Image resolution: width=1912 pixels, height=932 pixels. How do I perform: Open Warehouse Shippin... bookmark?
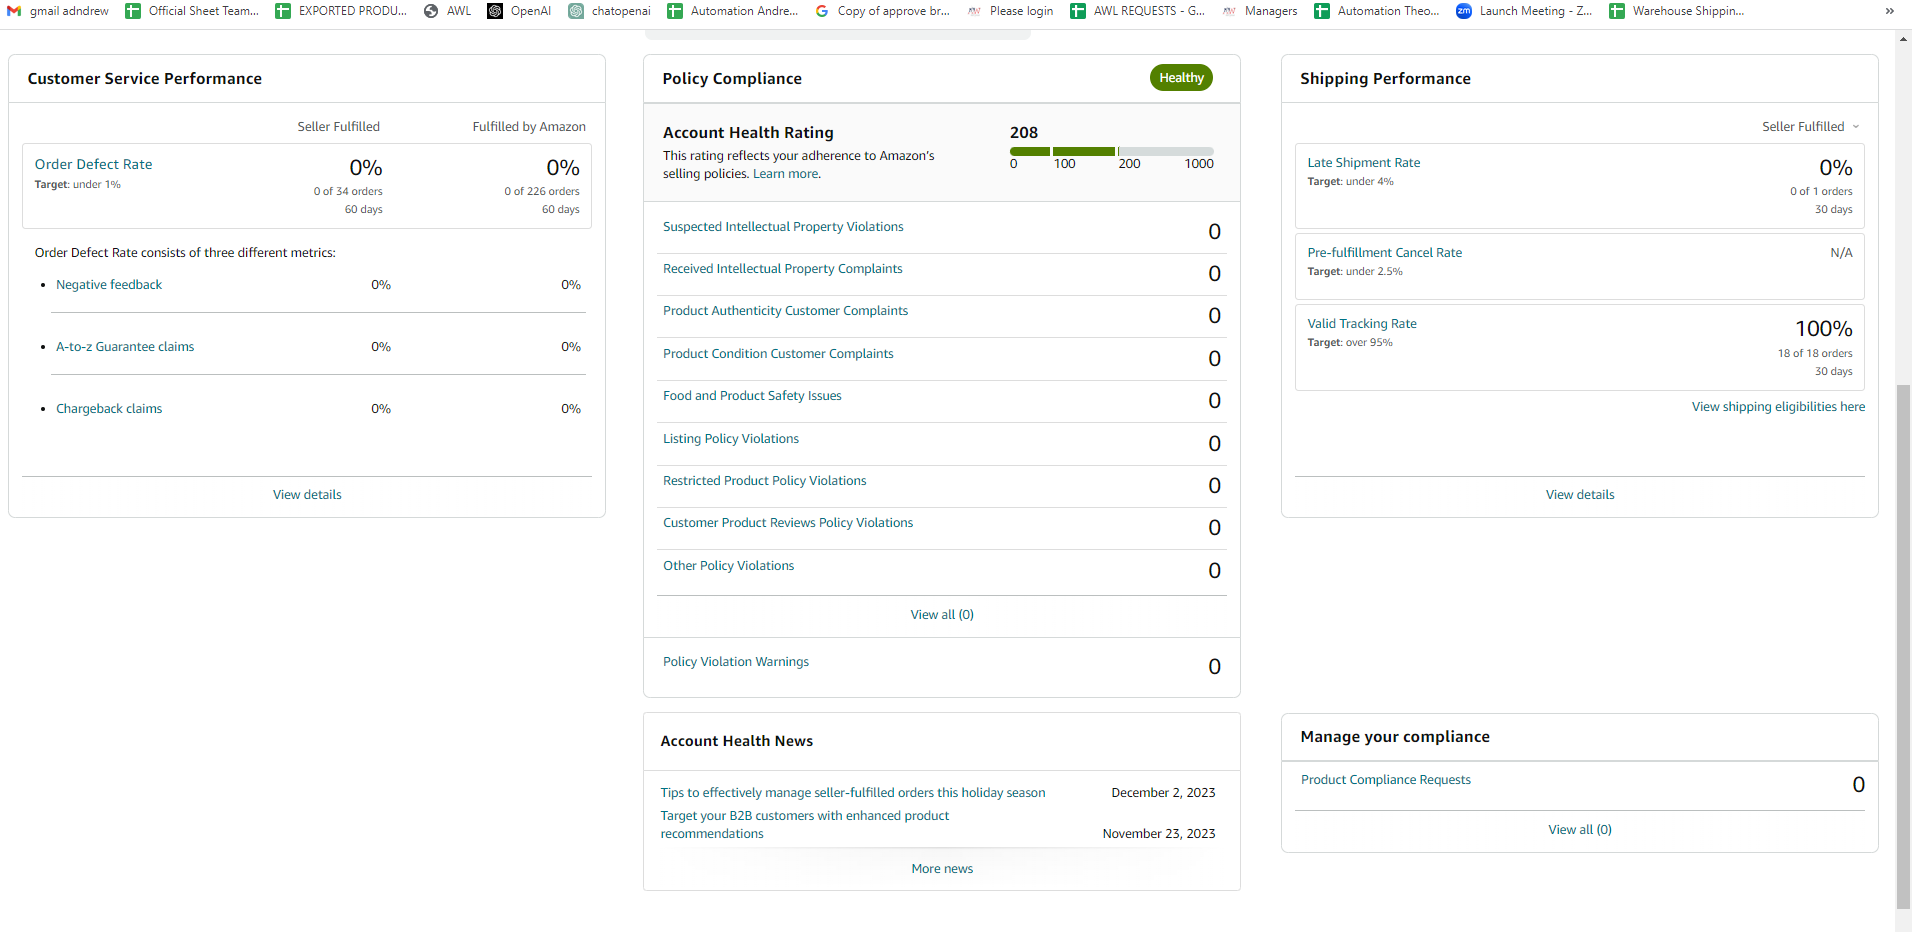(x=1677, y=11)
